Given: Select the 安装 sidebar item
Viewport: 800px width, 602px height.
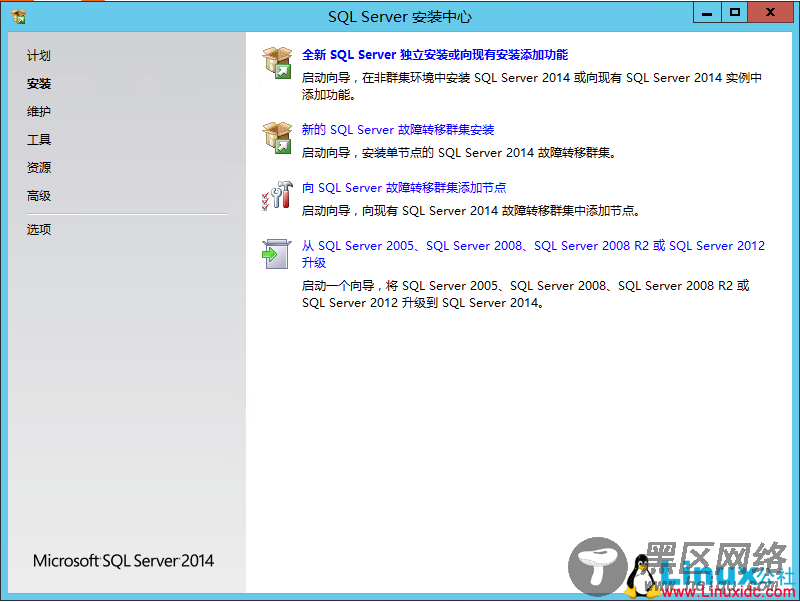Looking at the screenshot, I should (x=39, y=84).
